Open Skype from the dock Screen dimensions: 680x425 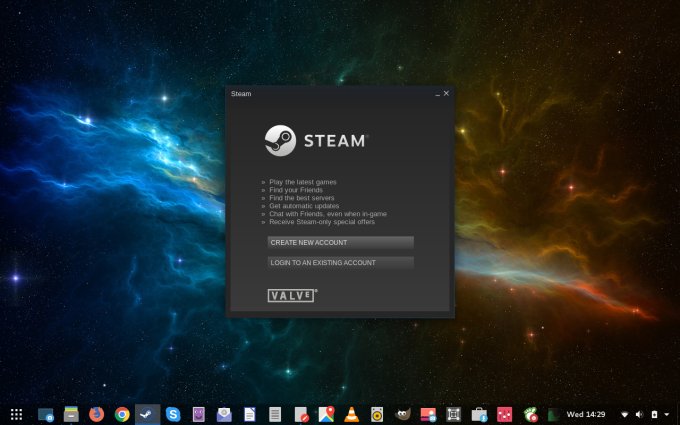point(173,414)
